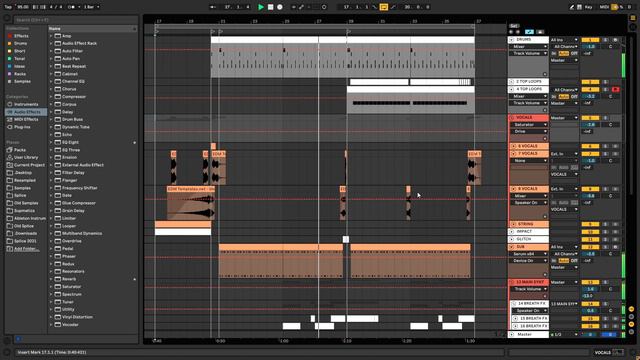Click the Session Record circle button

(x=324, y=7)
